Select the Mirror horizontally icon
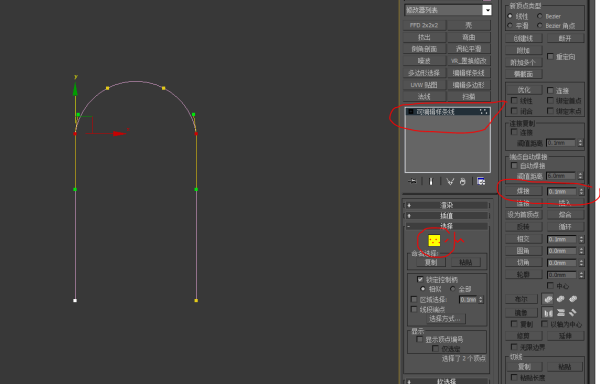Viewport: 600px width, 384px height. (x=548, y=313)
